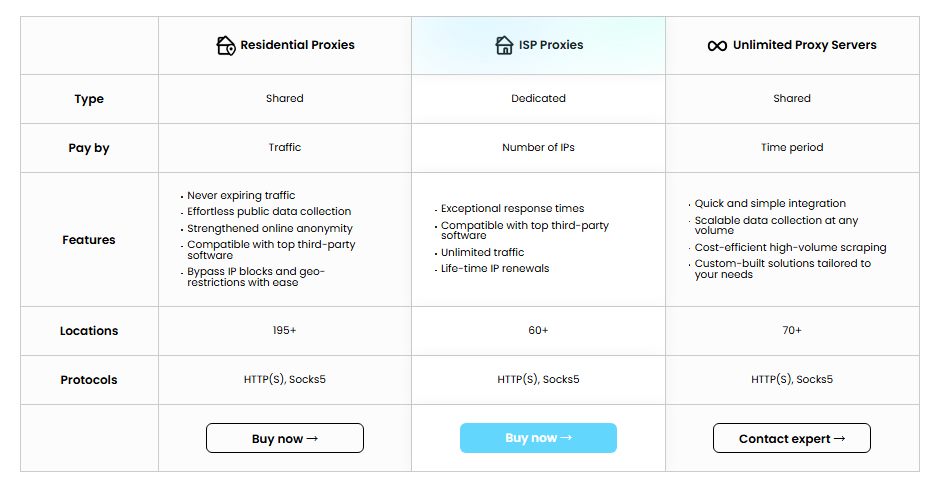Click the Protocols row label
This screenshot has width=936, height=485.
coord(89,380)
